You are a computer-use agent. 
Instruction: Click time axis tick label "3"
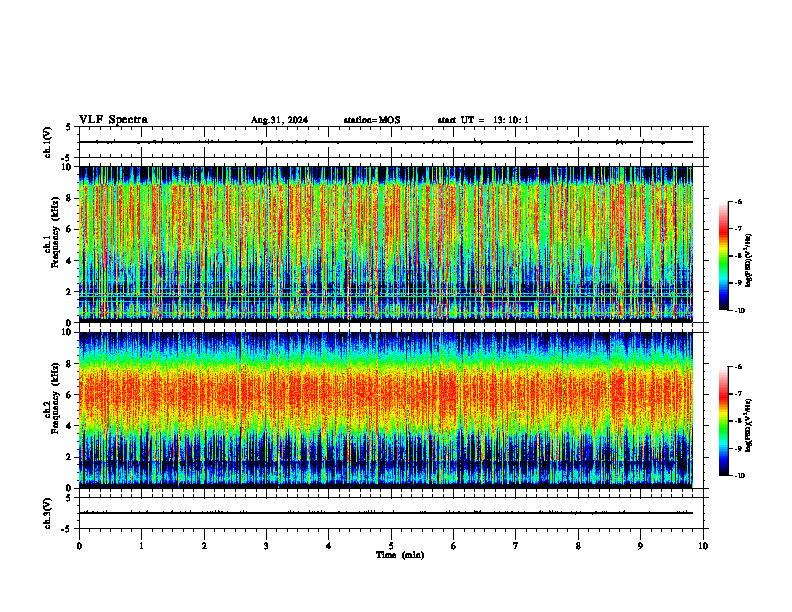click(266, 546)
